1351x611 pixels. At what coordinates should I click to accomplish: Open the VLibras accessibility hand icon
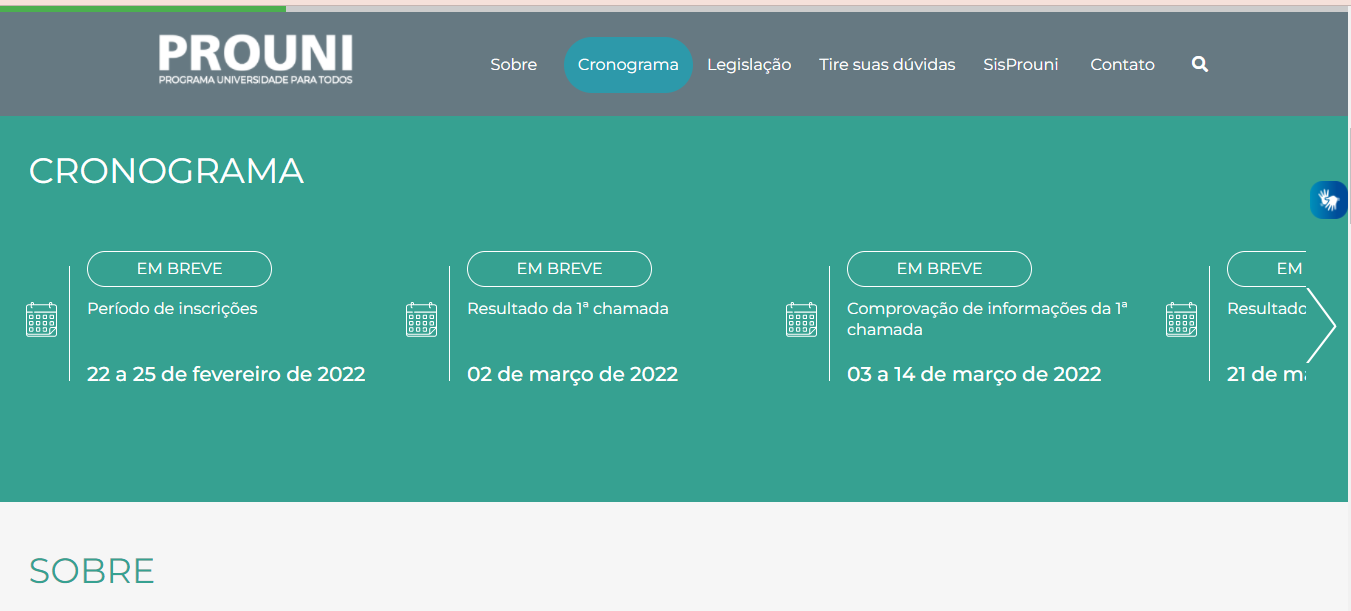(1329, 200)
